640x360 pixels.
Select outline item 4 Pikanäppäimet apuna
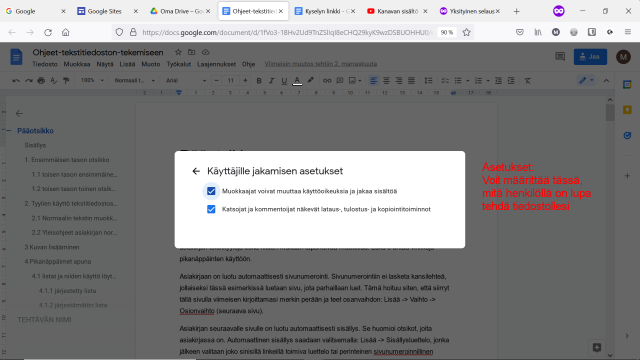(58, 262)
